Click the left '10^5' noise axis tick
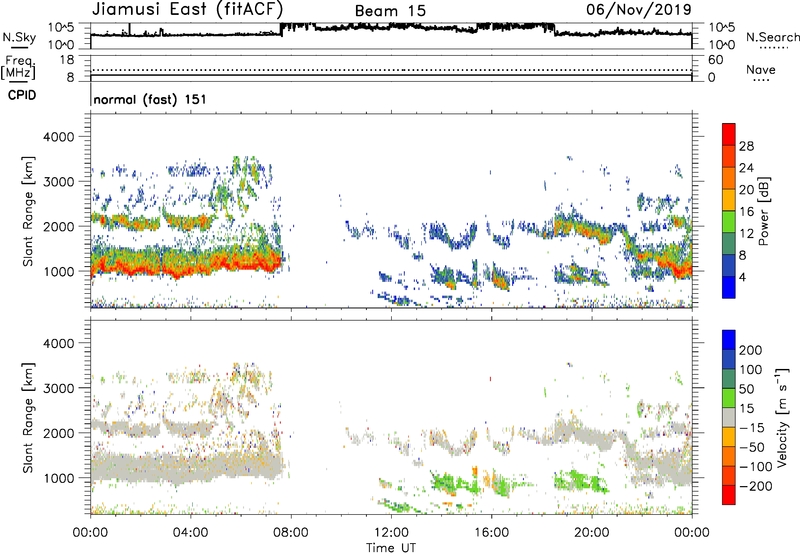The image size is (800, 554). (x=61, y=28)
